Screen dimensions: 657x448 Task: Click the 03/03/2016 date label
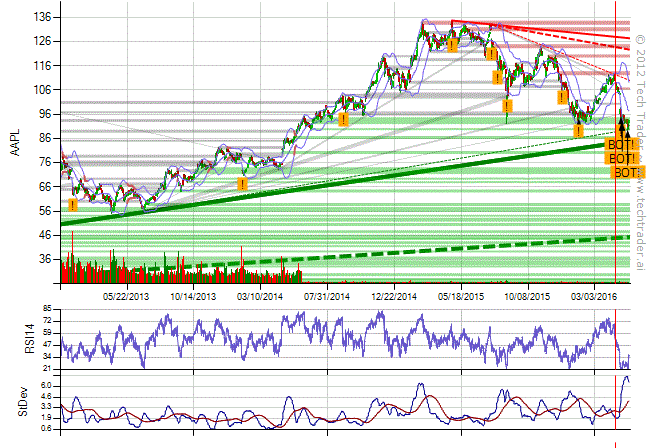tap(594, 296)
